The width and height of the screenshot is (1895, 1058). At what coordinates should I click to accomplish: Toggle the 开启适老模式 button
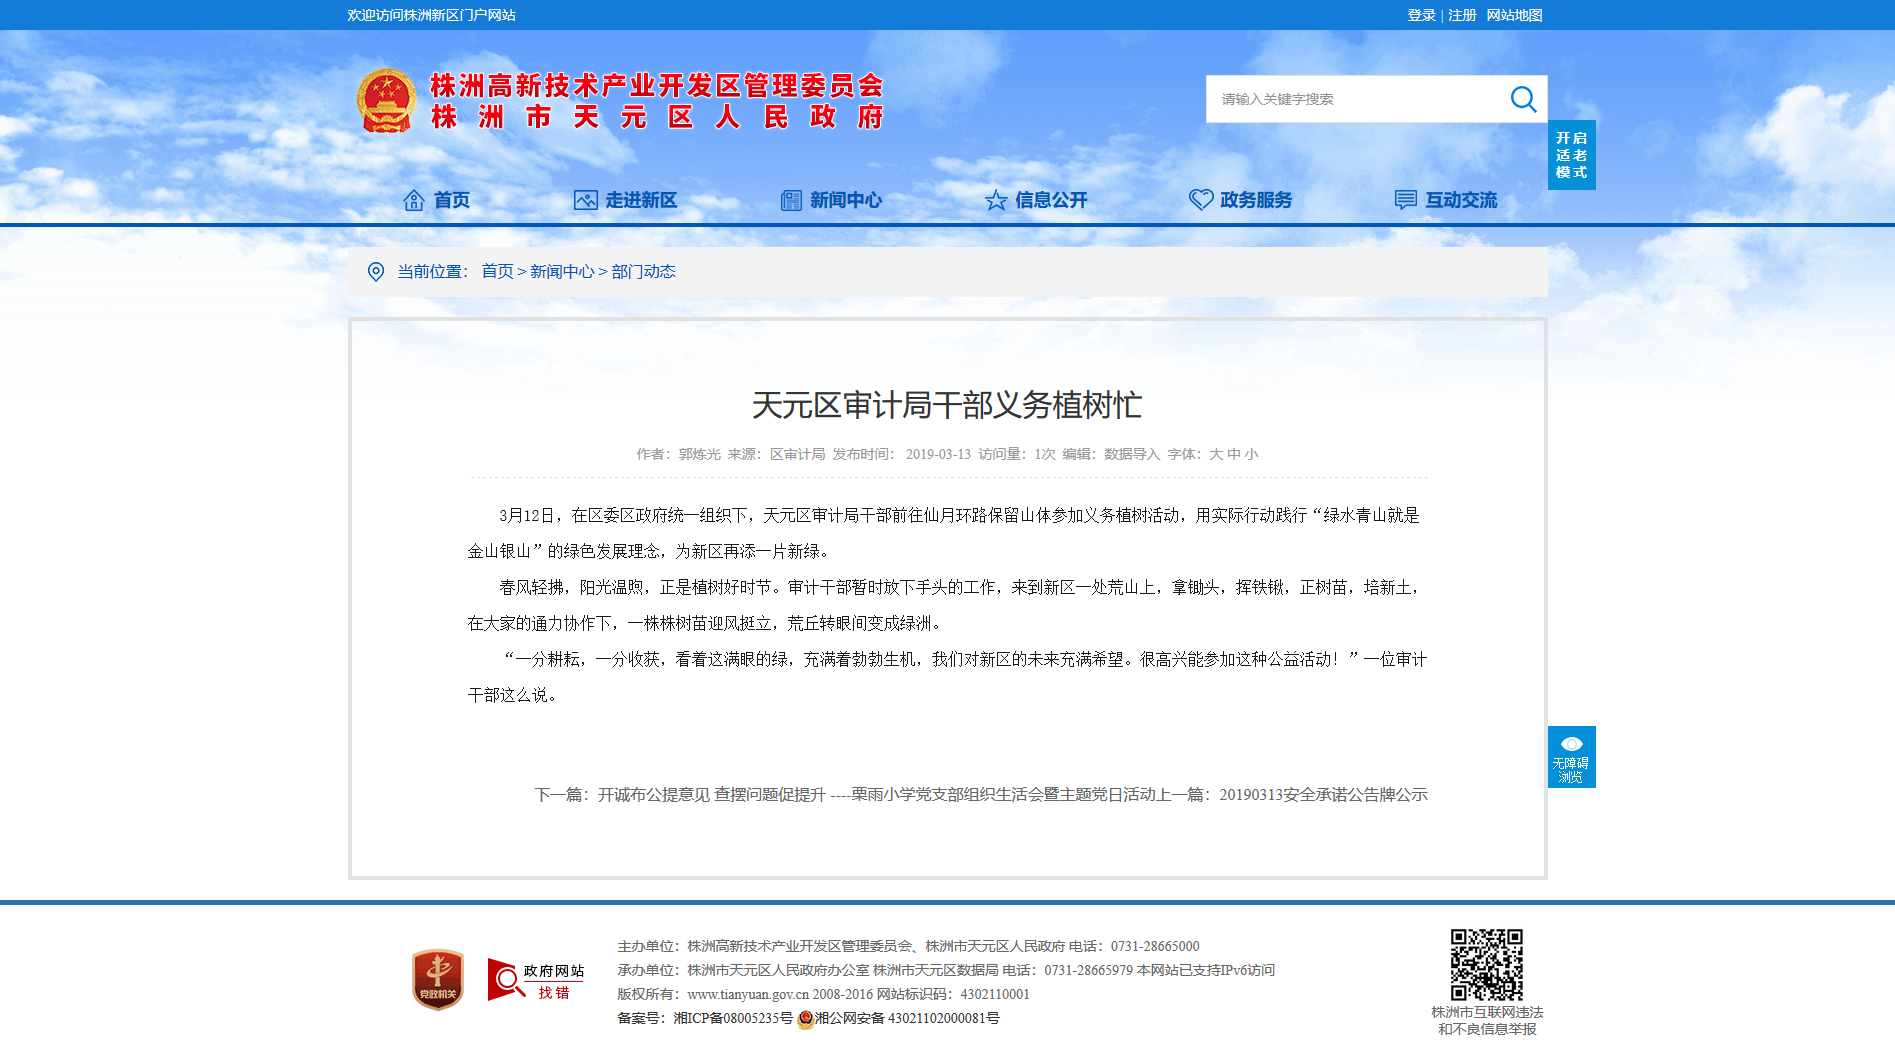pos(1571,155)
